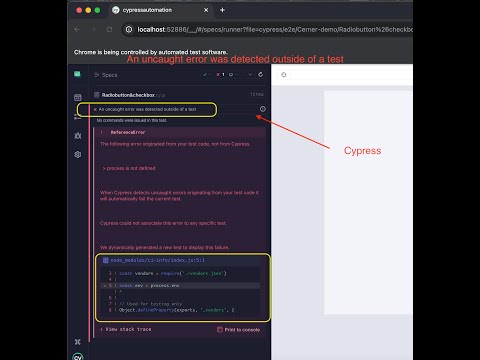
Task: Reload the page with the browser refresh icon
Action: (109, 30)
